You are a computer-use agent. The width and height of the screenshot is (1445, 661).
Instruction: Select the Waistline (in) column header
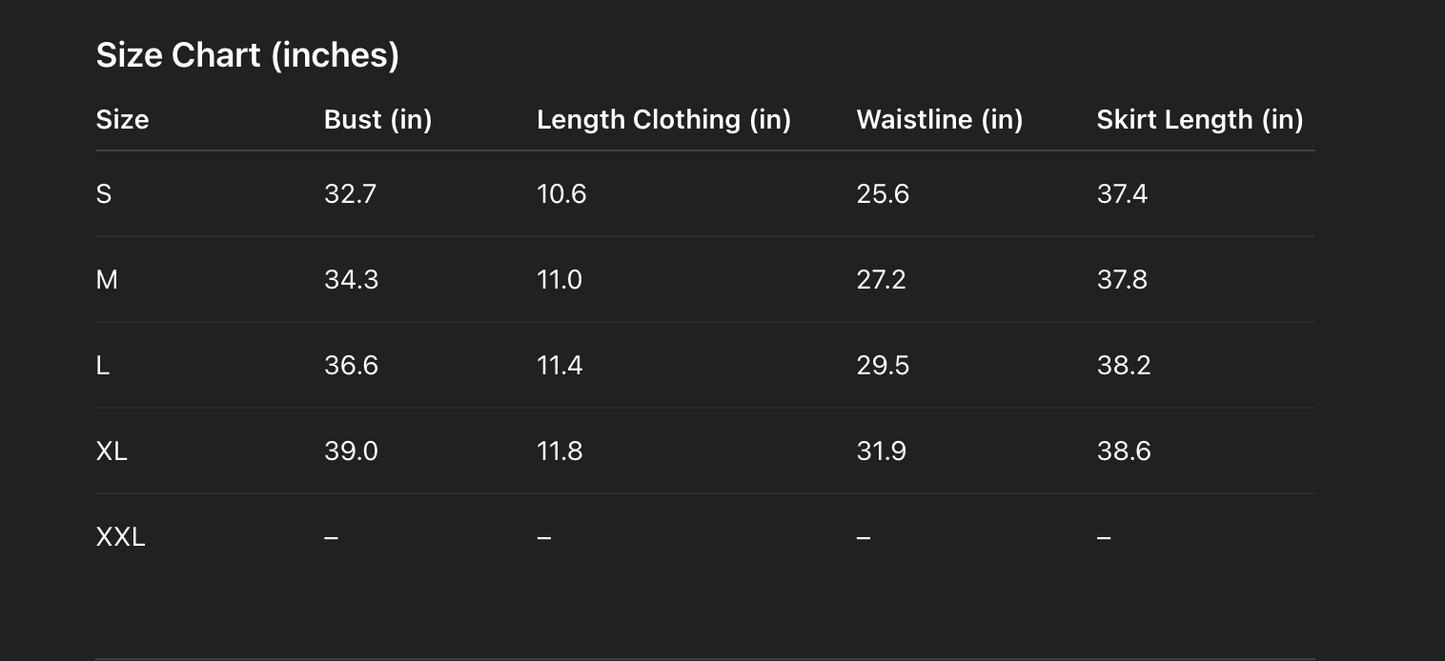[x=939, y=120]
